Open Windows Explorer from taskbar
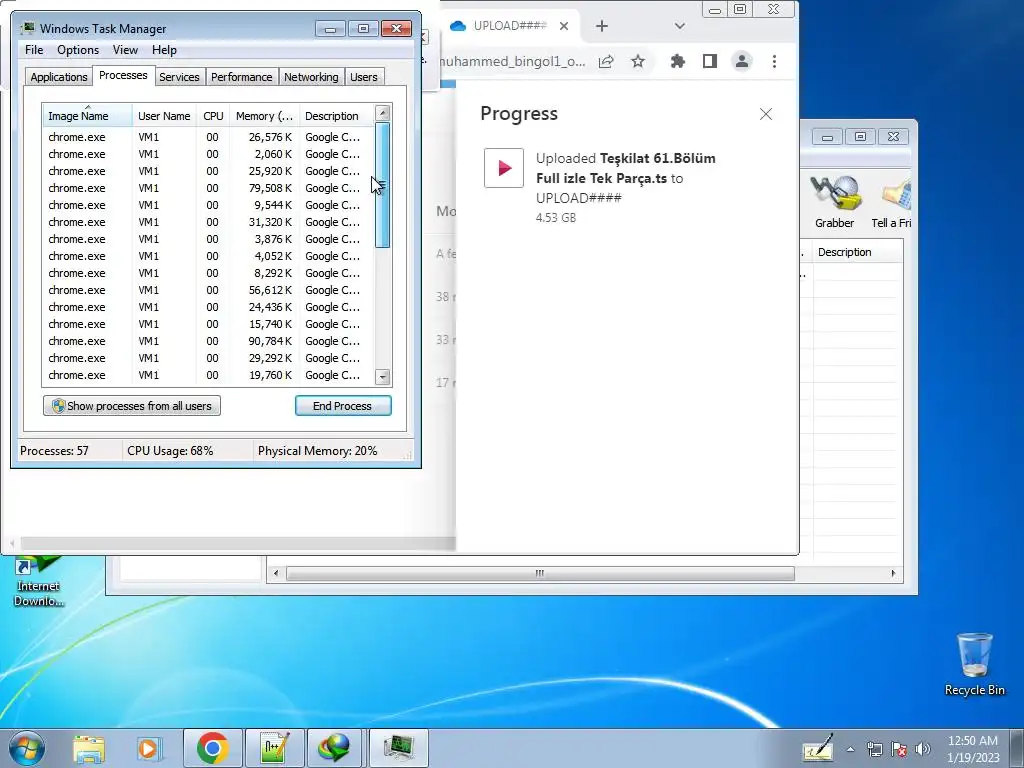The height and width of the screenshot is (768, 1024). tap(89, 748)
